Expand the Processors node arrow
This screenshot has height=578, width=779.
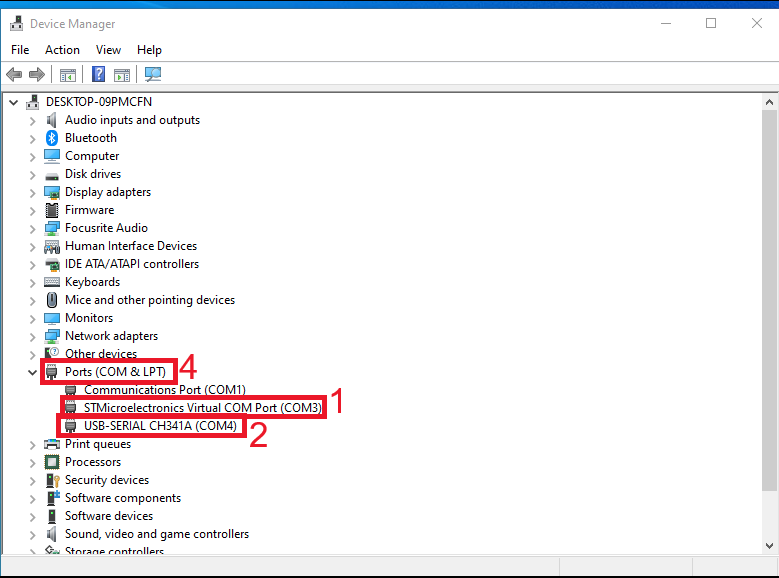tap(32, 463)
